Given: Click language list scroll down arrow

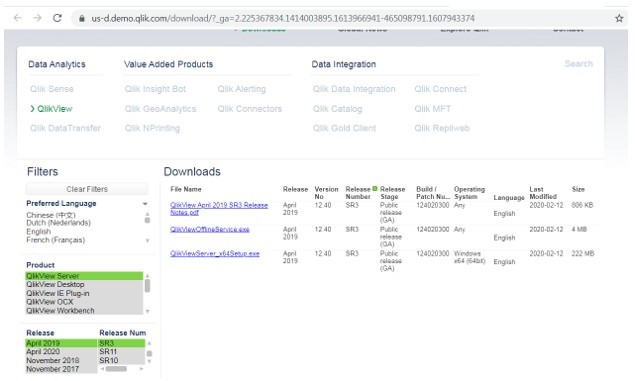Looking at the screenshot, I should 147,240.
